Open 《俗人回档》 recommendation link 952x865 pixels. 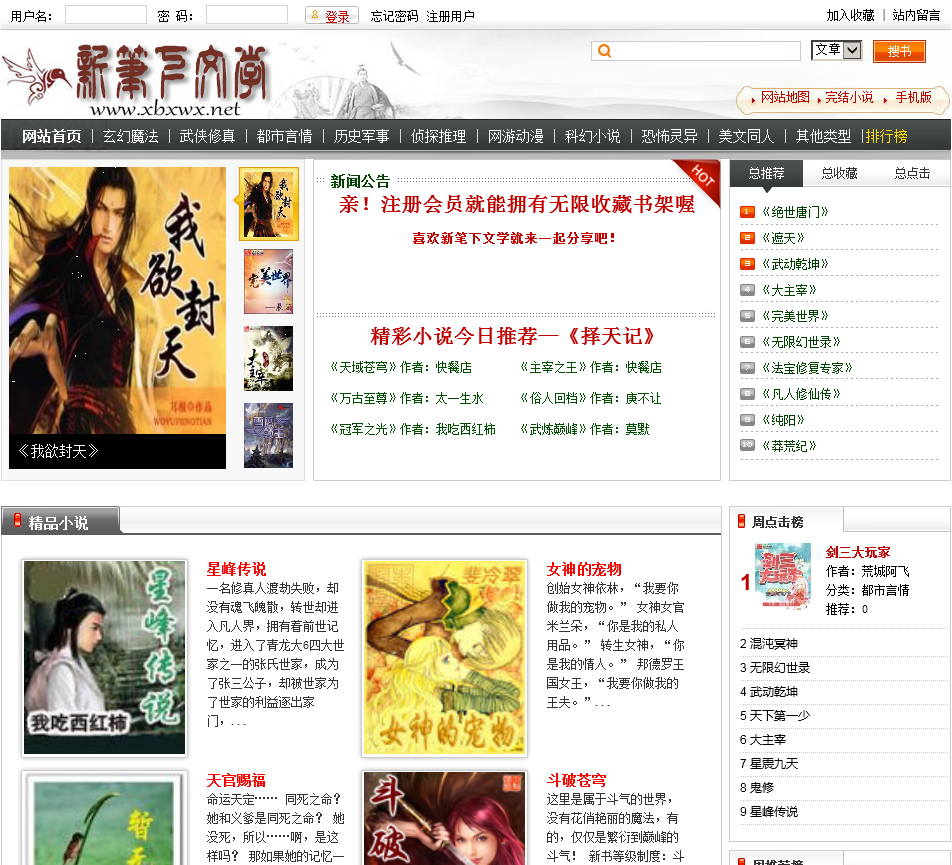(x=554, y=398)
